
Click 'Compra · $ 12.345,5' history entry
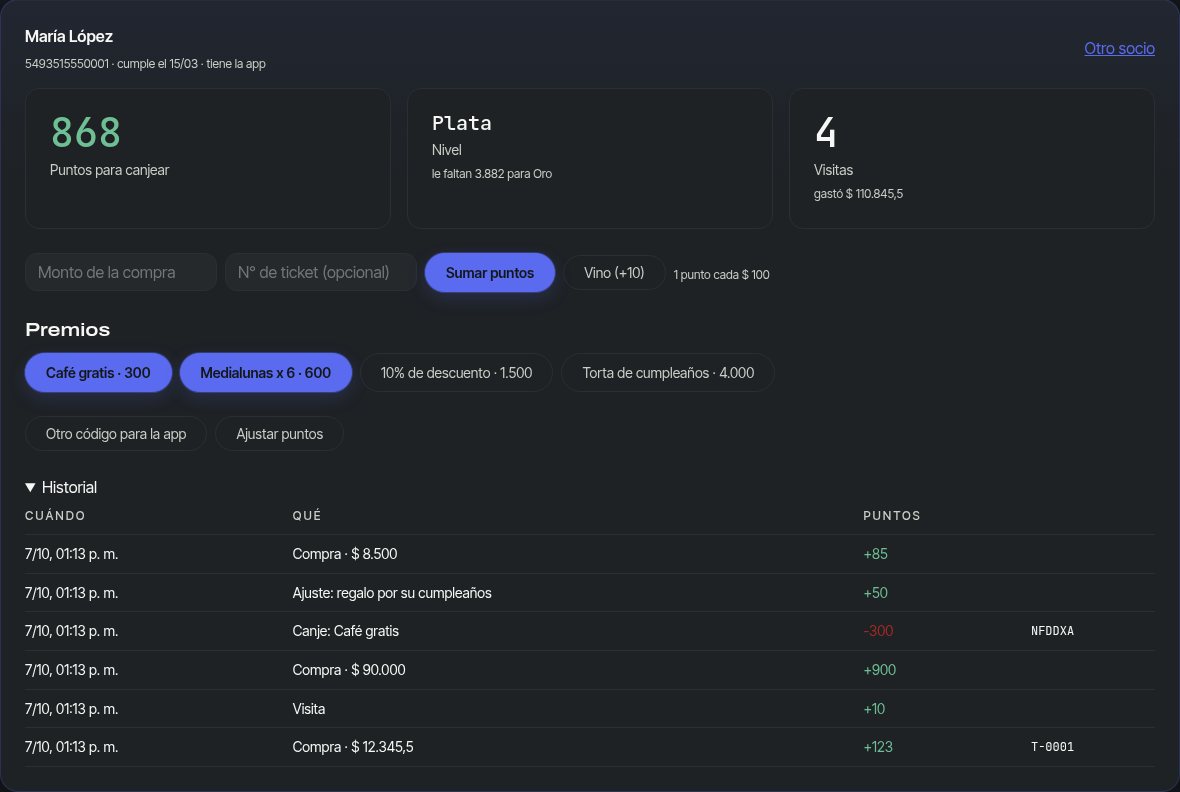(353, 747)
